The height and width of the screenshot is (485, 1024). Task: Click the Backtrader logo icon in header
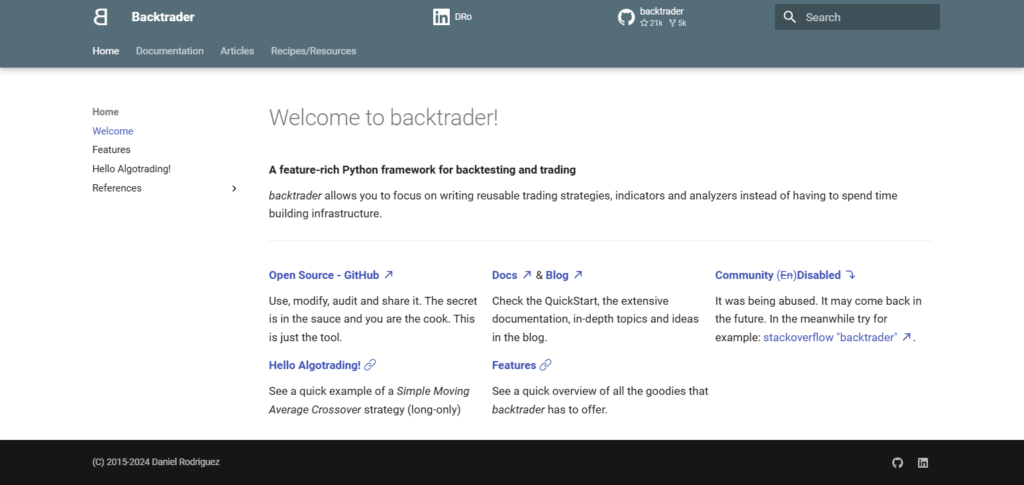pos(100,17)
